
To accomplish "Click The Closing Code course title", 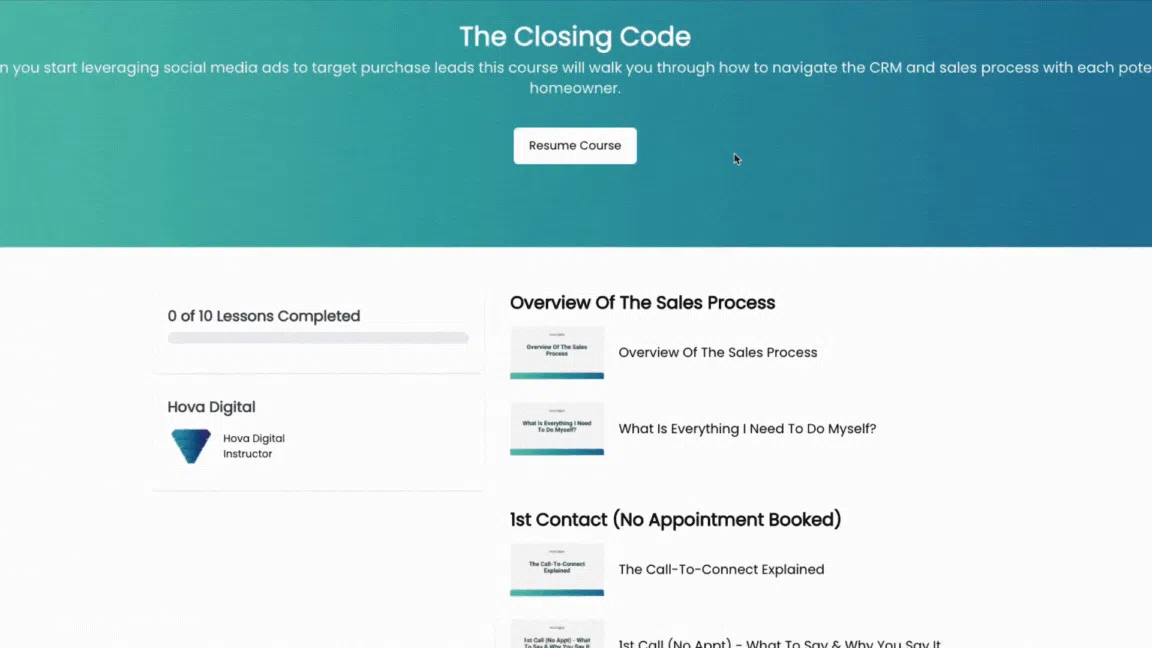I will [x=575, y=37].
